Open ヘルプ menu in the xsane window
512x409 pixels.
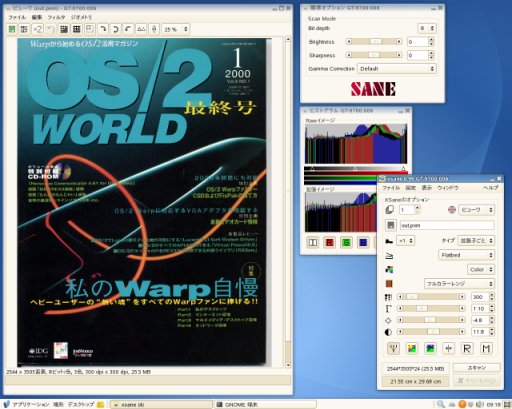tap(491, 188)
